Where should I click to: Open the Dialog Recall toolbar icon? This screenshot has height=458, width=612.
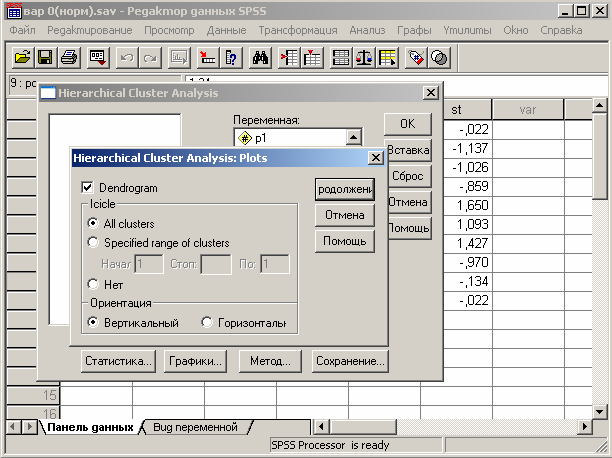(97, 58)
